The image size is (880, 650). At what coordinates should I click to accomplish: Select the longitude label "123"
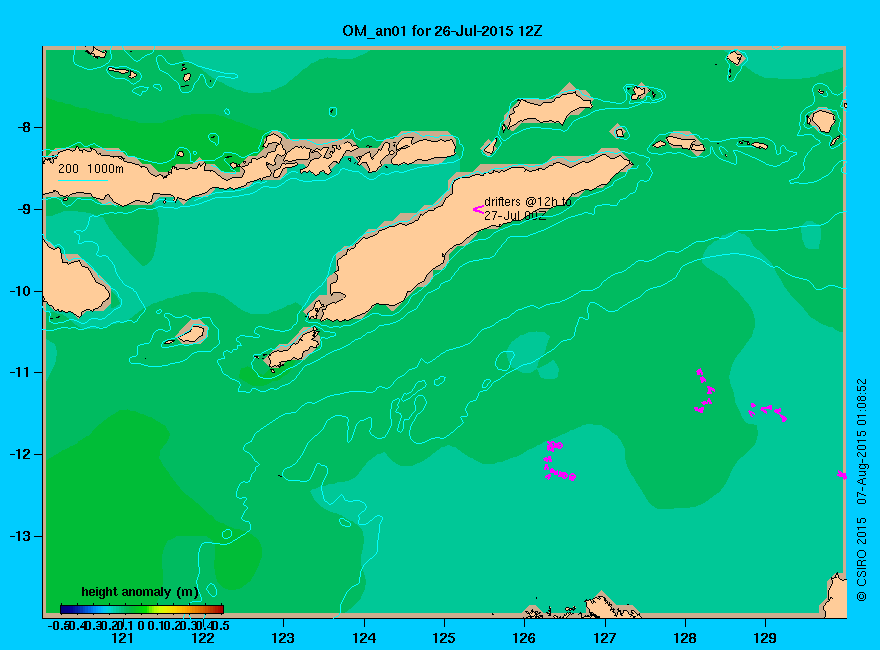click(x=283, y=638)
